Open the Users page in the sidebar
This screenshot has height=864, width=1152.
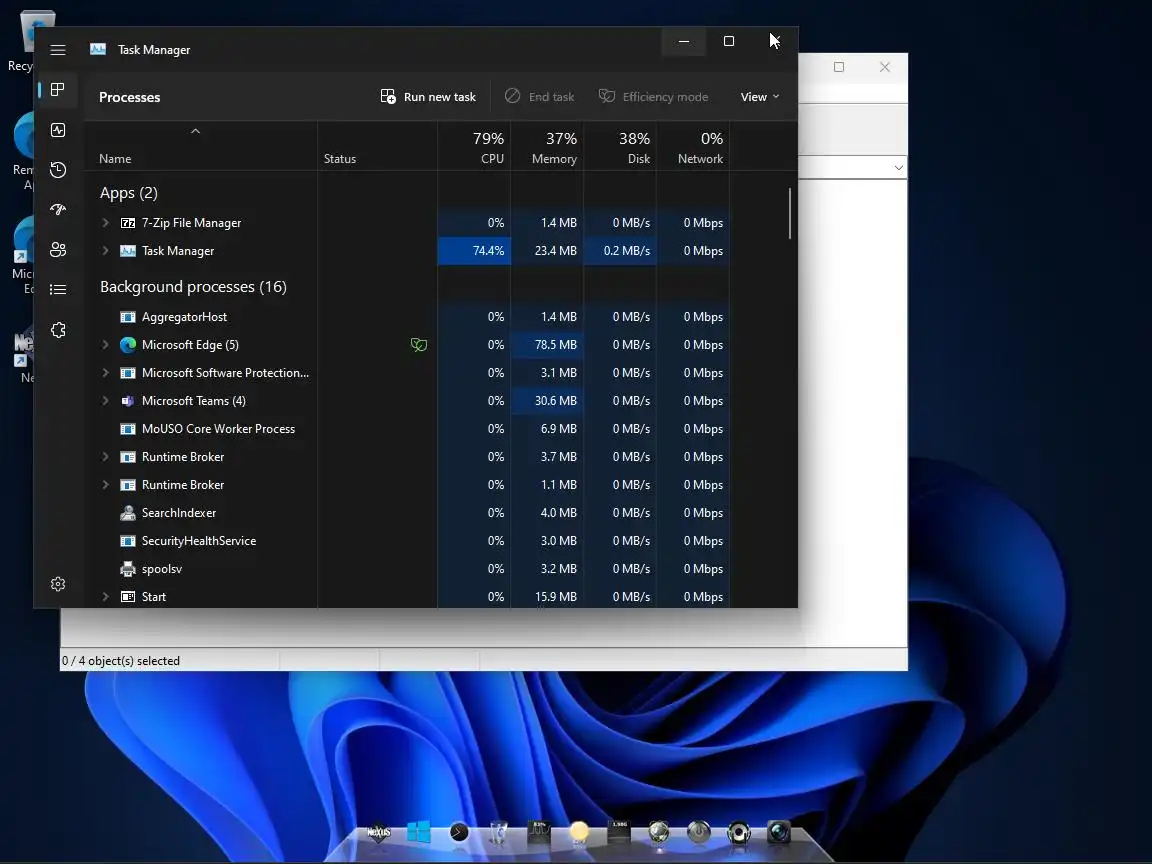point(58,250)
